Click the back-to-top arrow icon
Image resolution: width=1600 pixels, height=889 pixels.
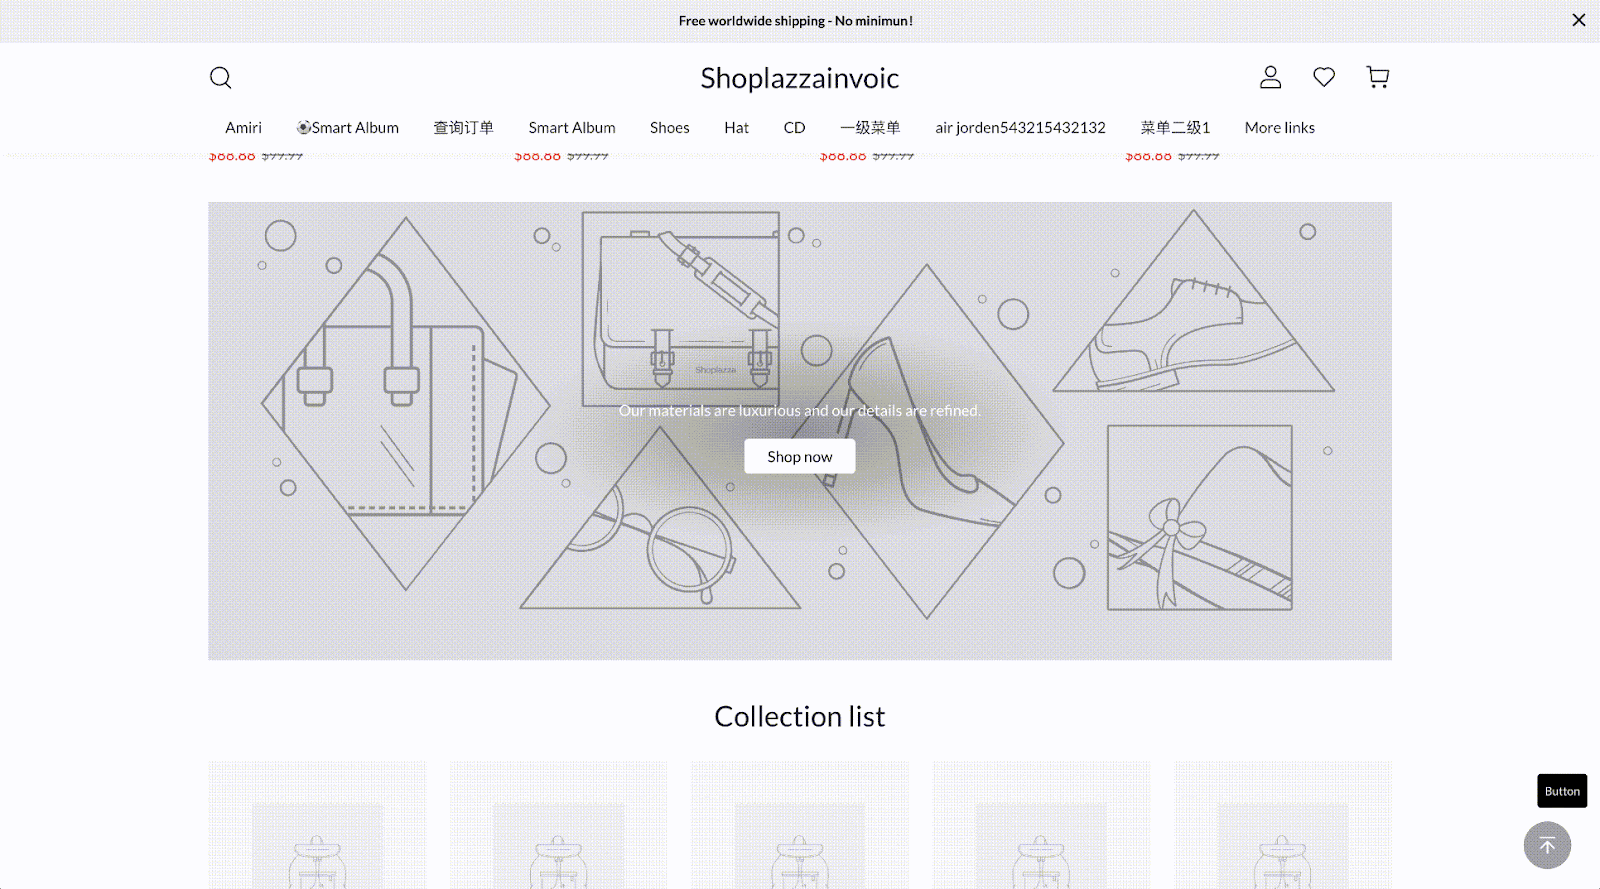(x=1547, y=845)
